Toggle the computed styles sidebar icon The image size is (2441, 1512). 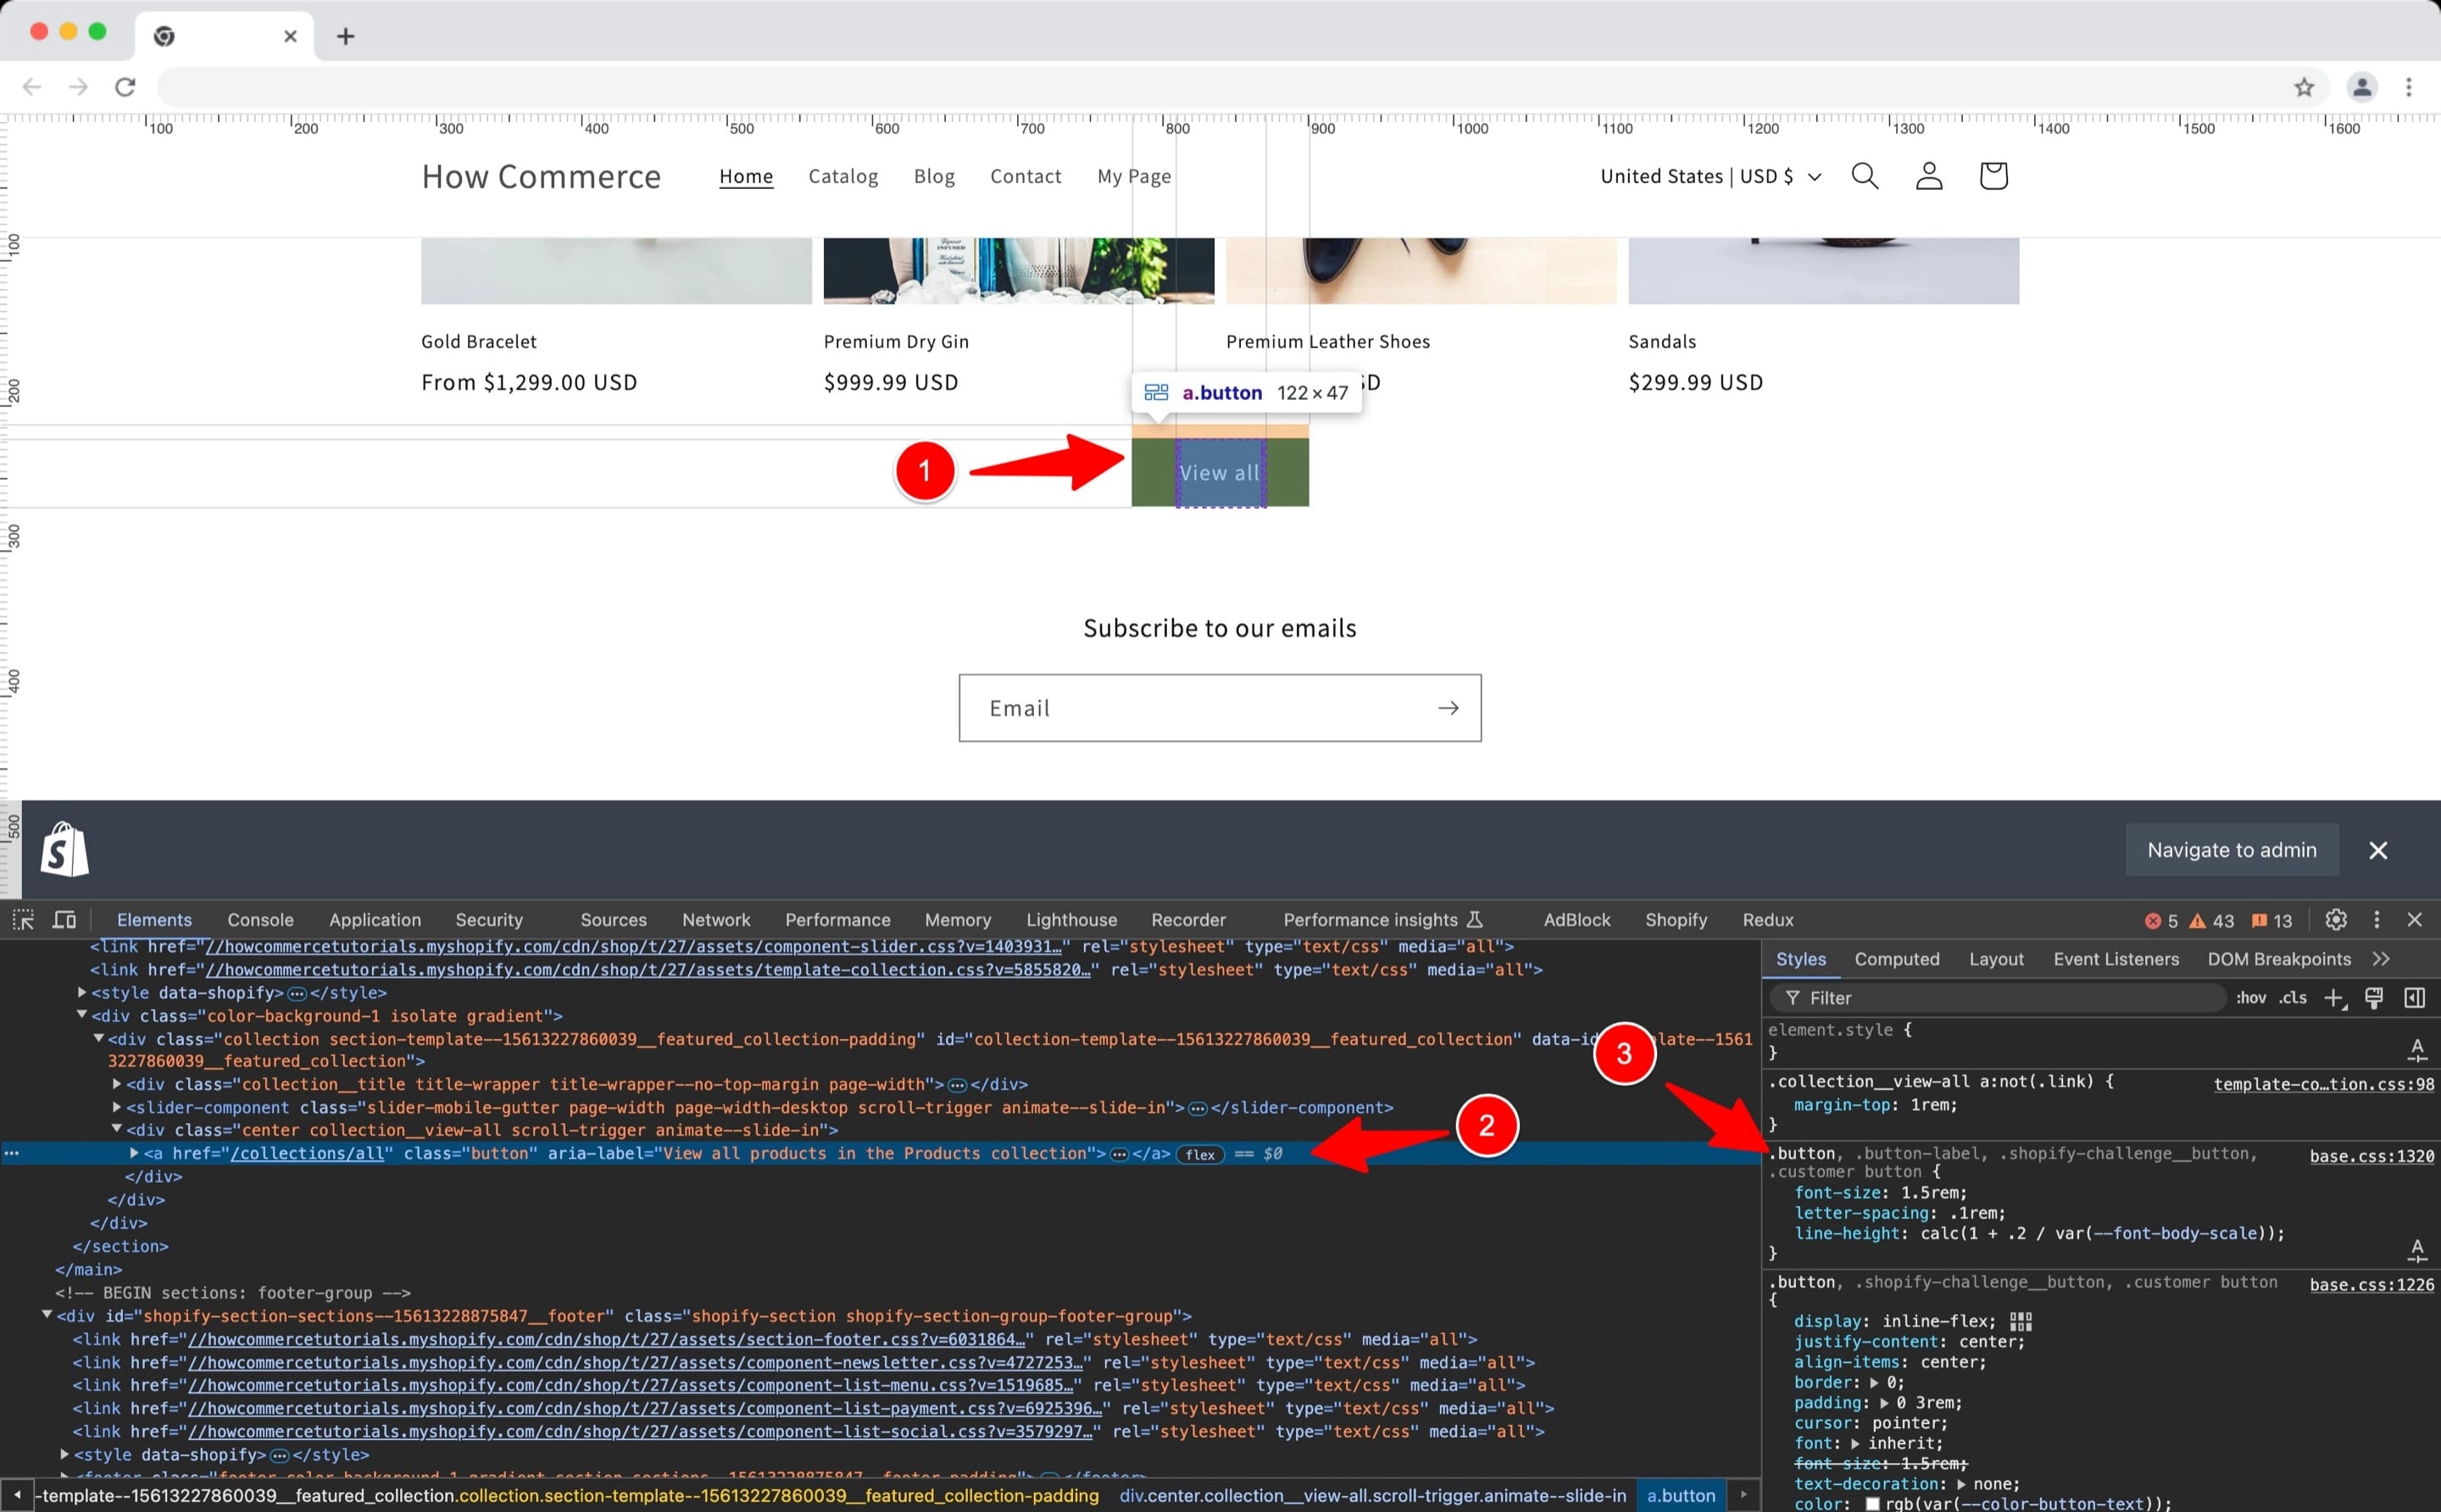click(x=2414, y=997)
